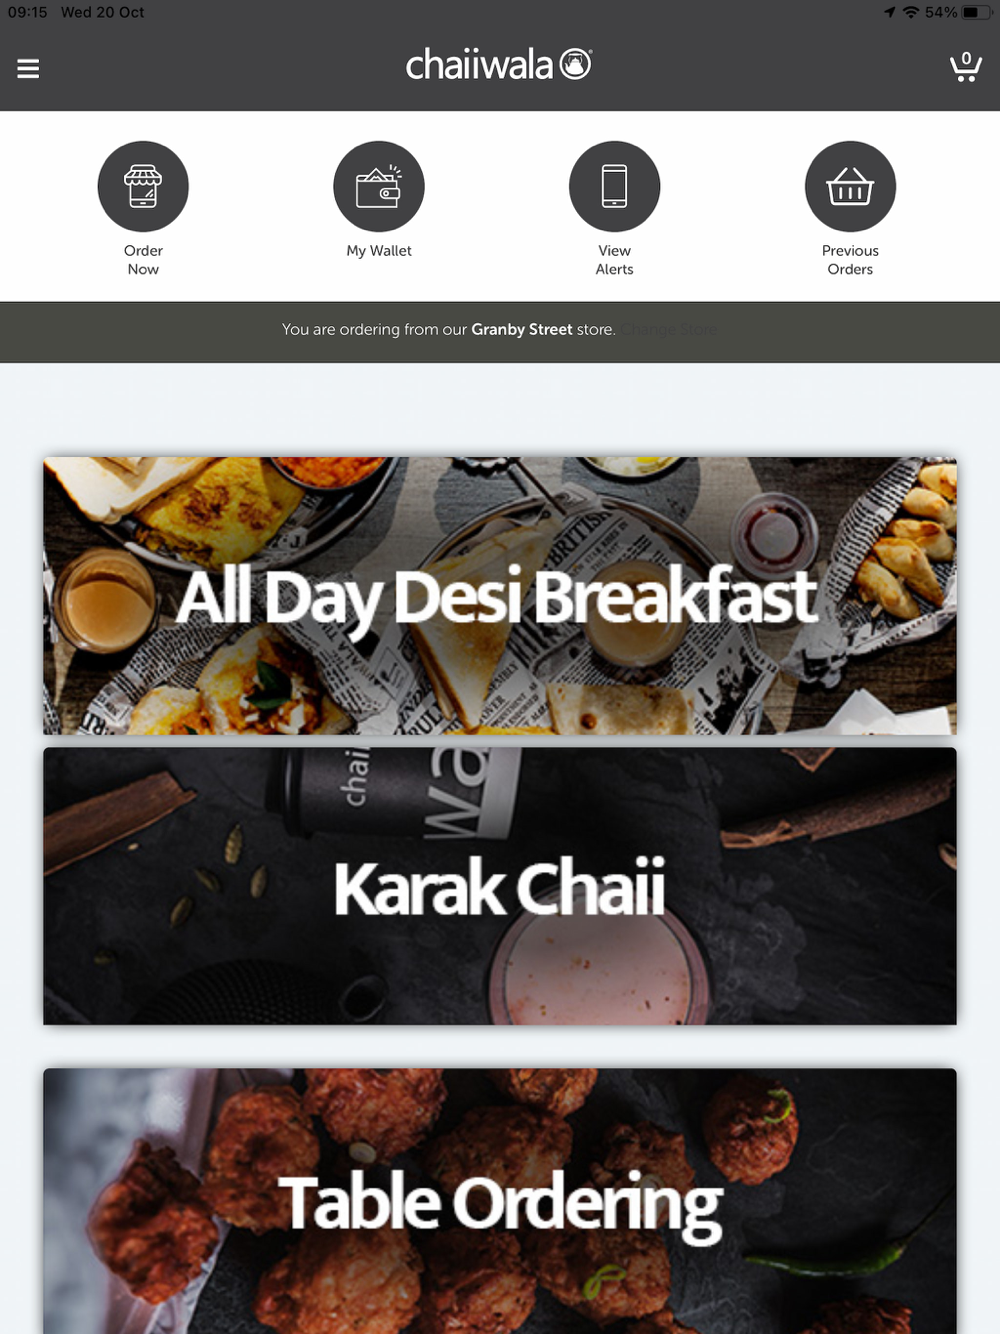Tap the battery indicator icon
Image resolution: width=1000 pixels, height=1334 pixels.
click(976, 12)
